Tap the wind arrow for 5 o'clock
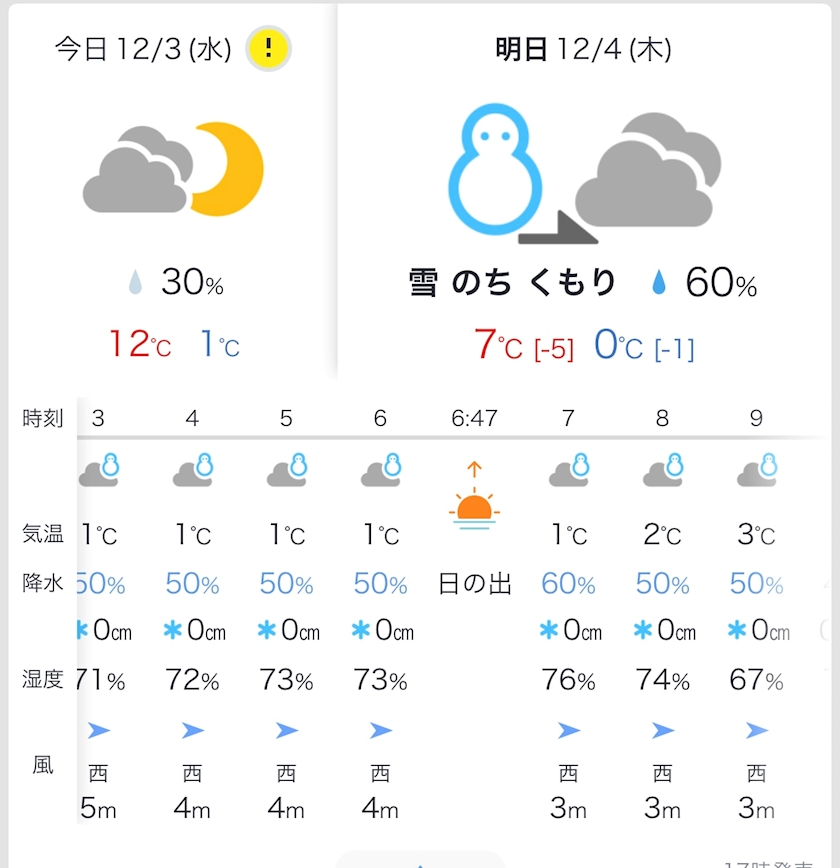 pyautogui.click(x=286, y=731)
